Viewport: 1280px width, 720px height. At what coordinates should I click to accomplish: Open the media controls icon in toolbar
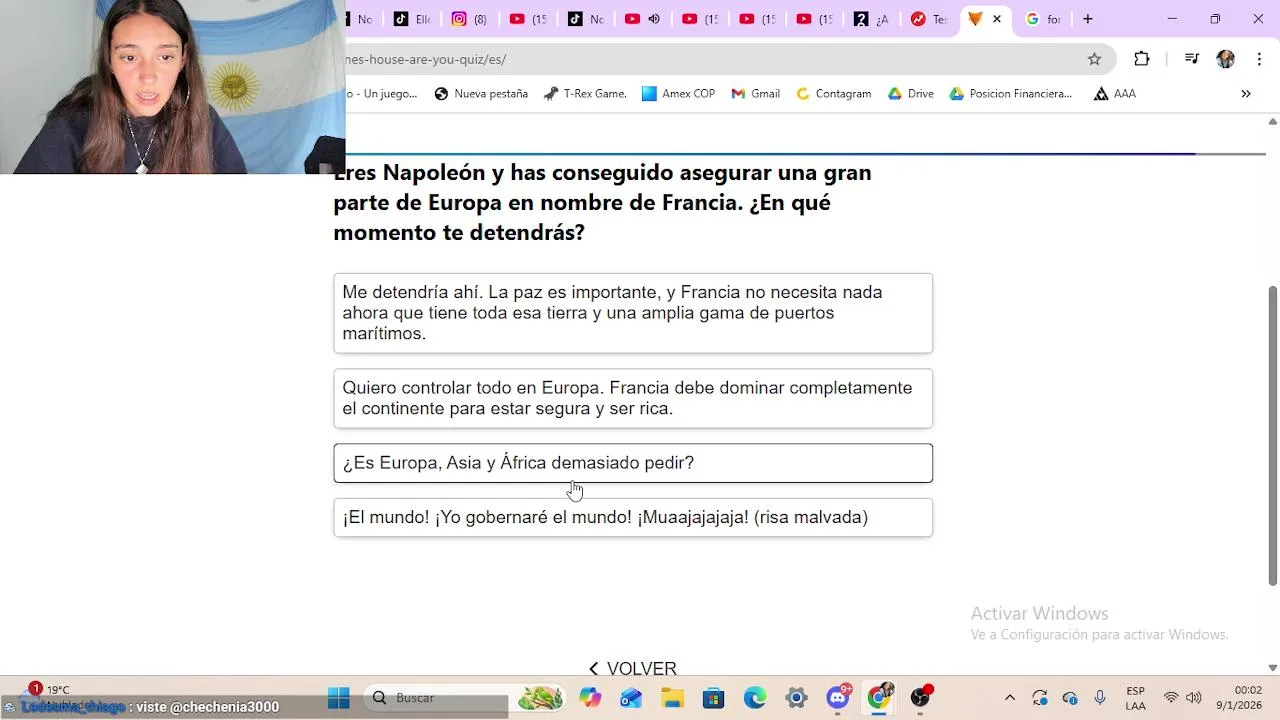[1191, 59]
